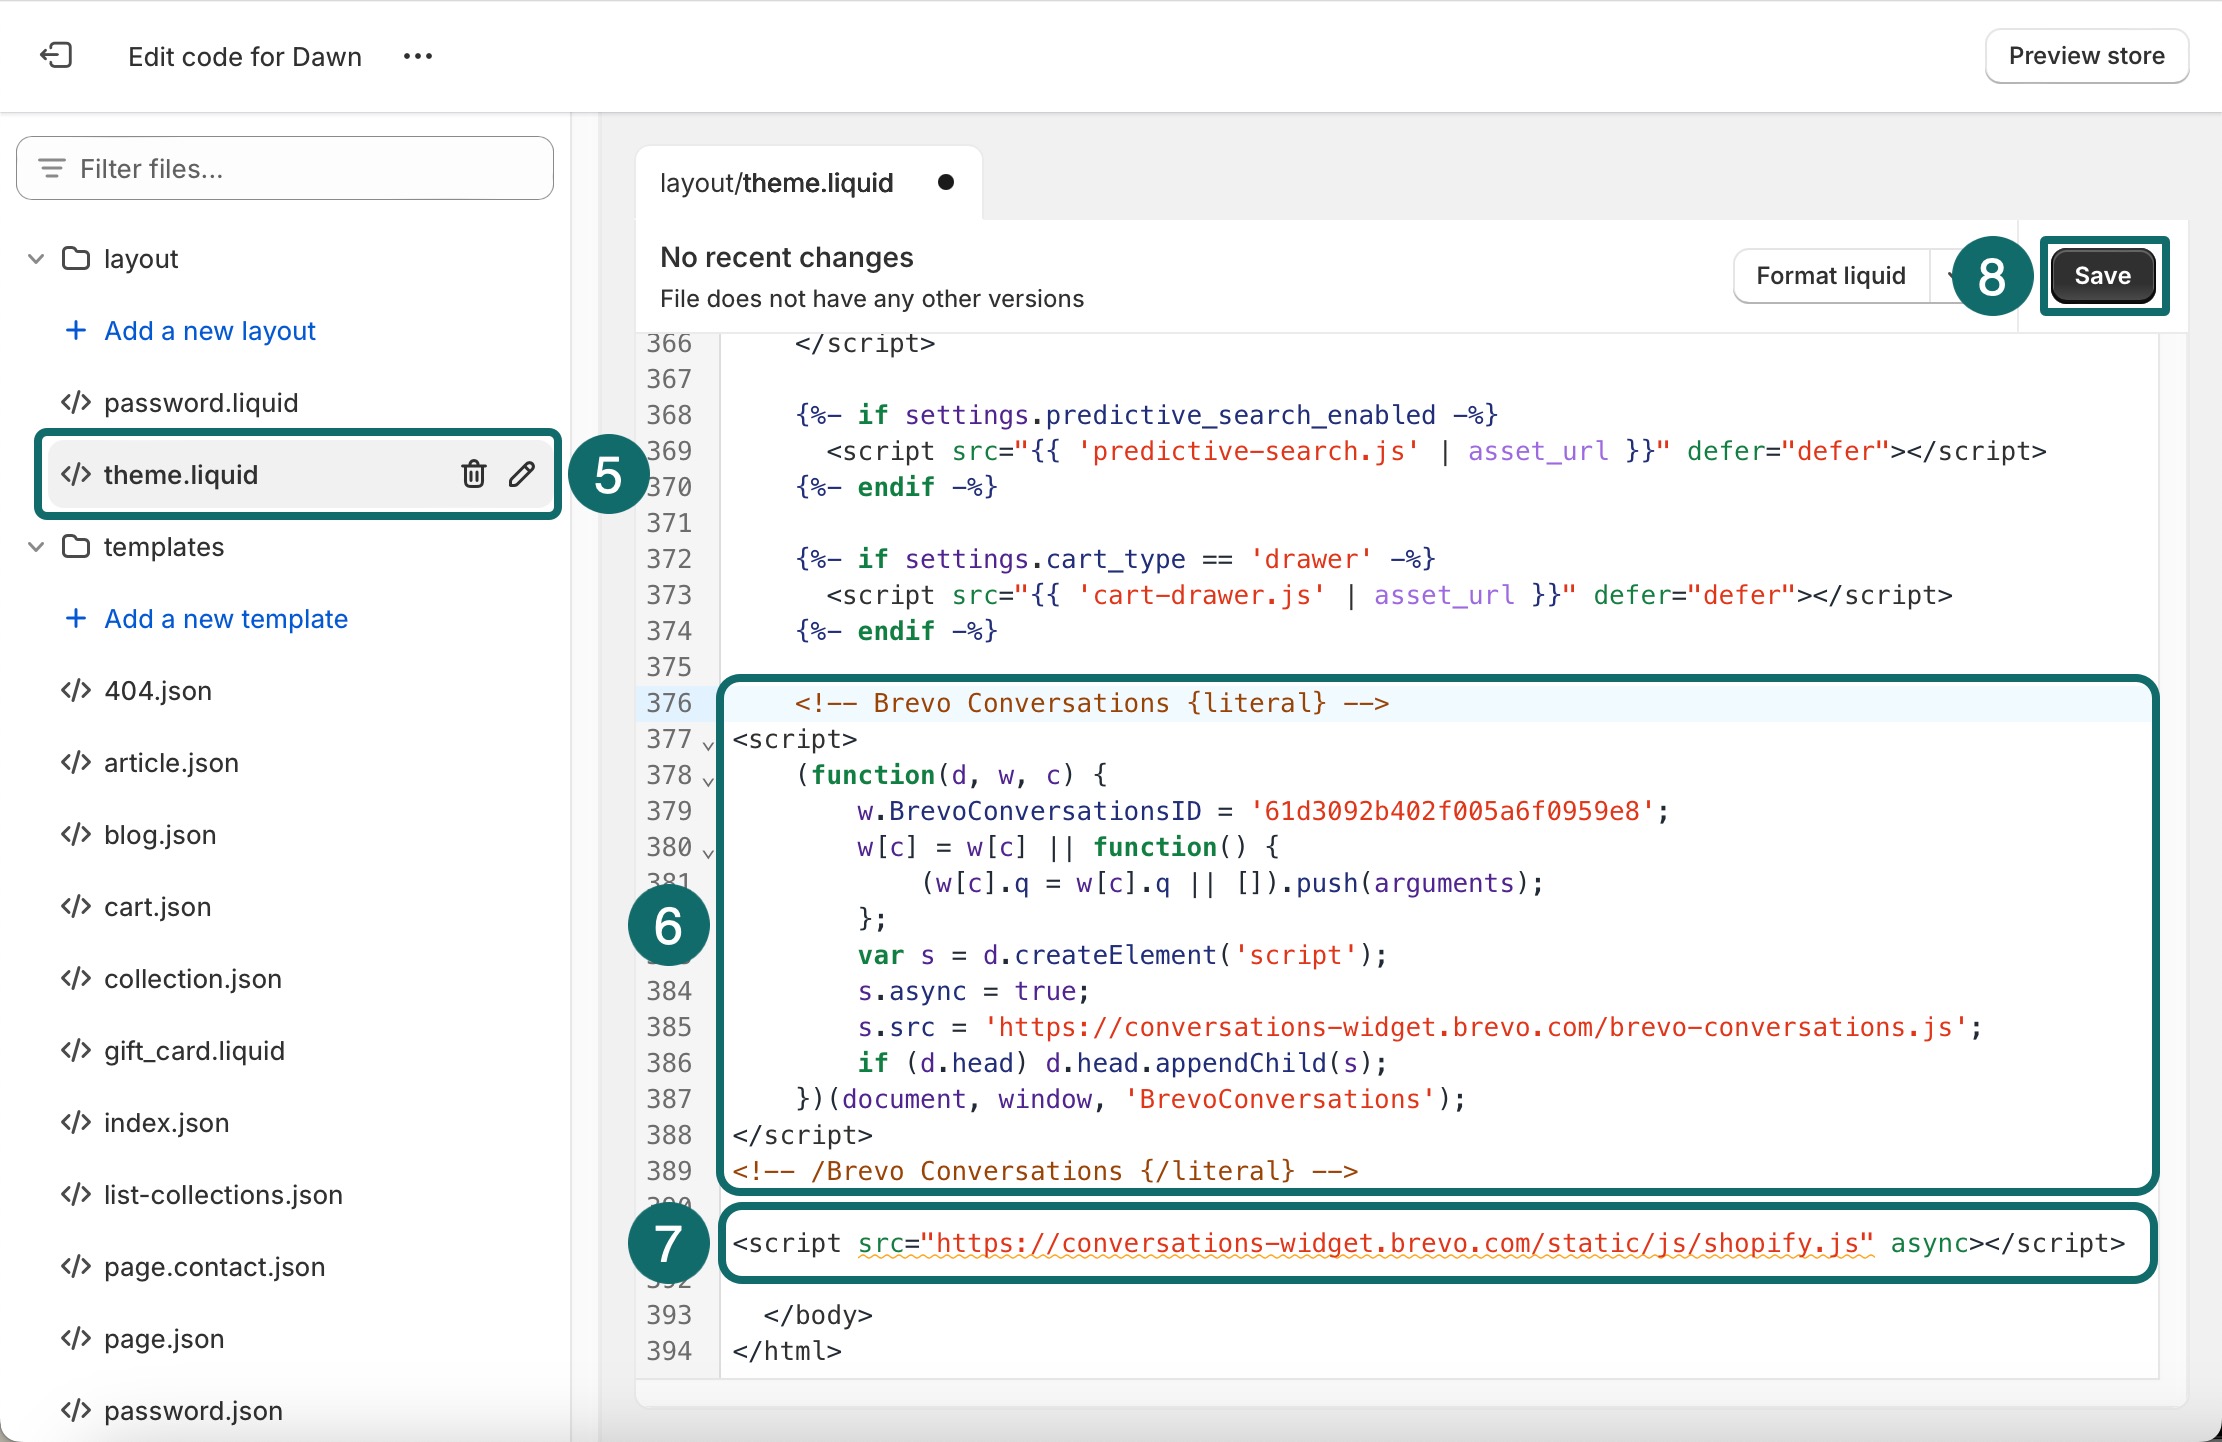Click the templates folder icon
This screenshot has height=1442, width=2222.
click(76, 547)
